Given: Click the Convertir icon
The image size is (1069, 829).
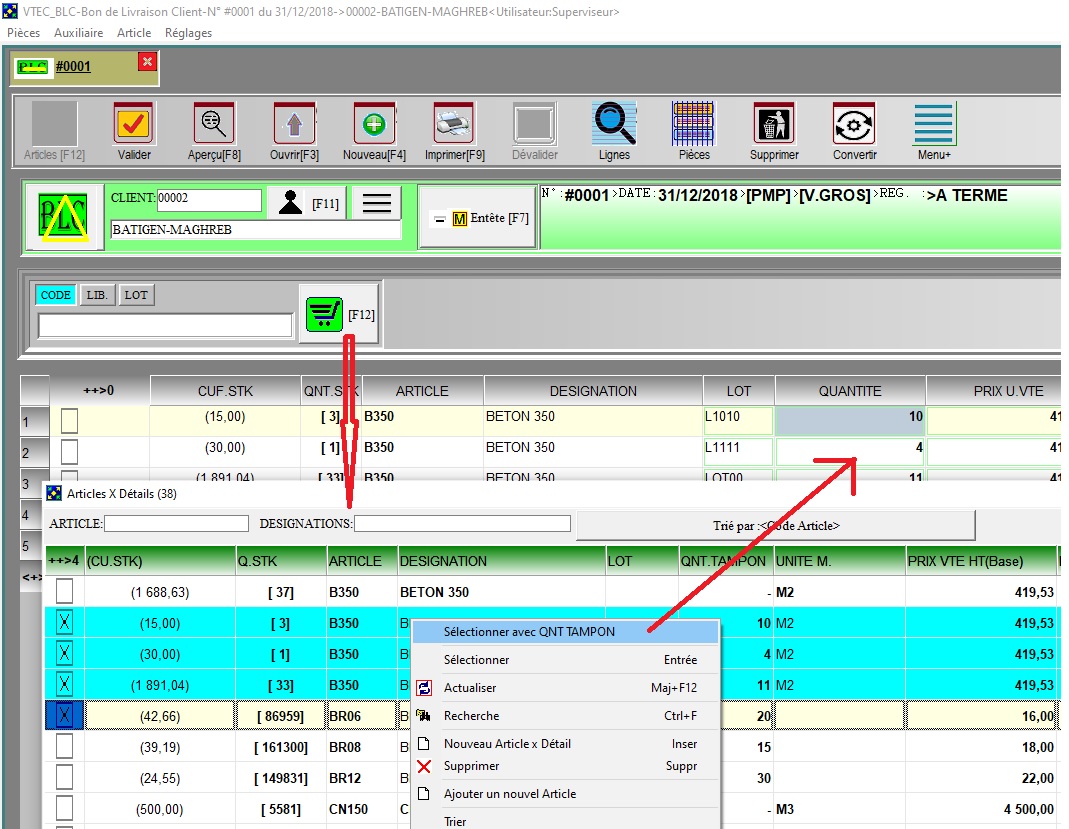Looking at the screenshot, I should pos(854,124).
